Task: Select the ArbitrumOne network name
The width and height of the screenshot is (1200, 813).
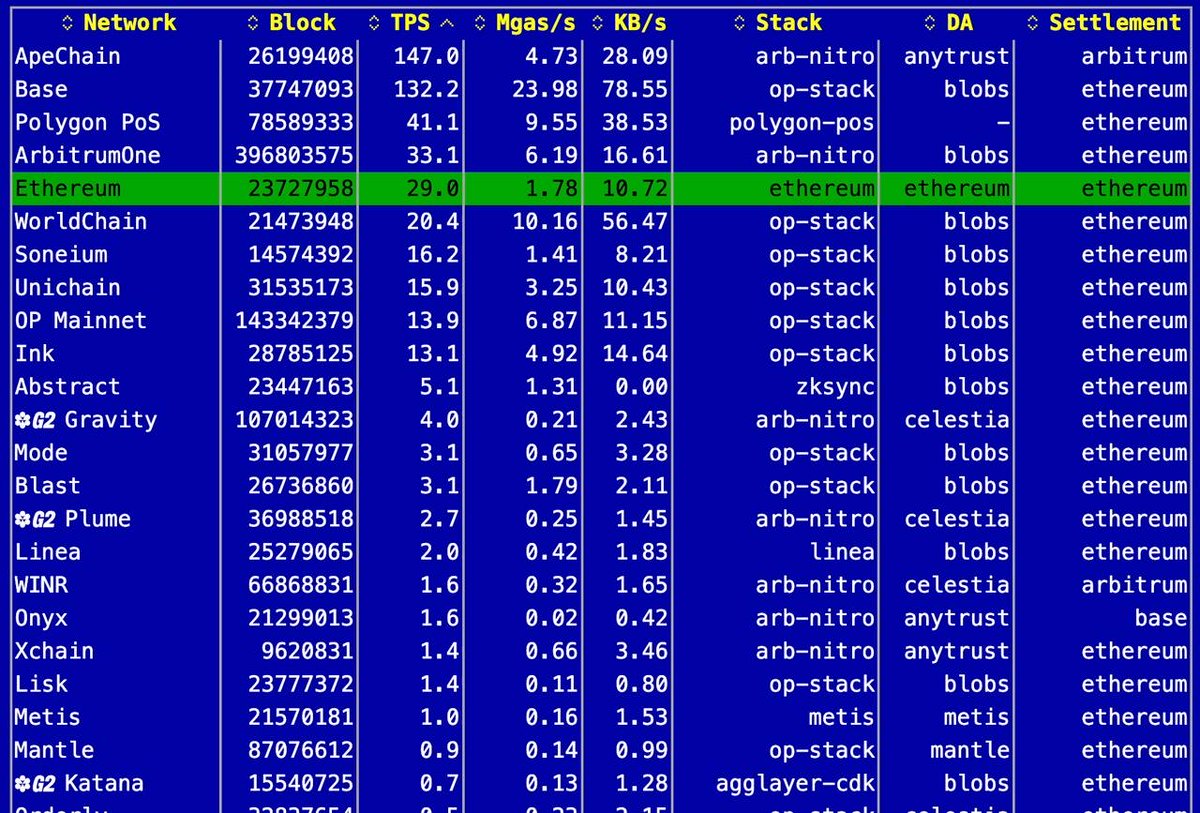Action: tap(87, 156)
